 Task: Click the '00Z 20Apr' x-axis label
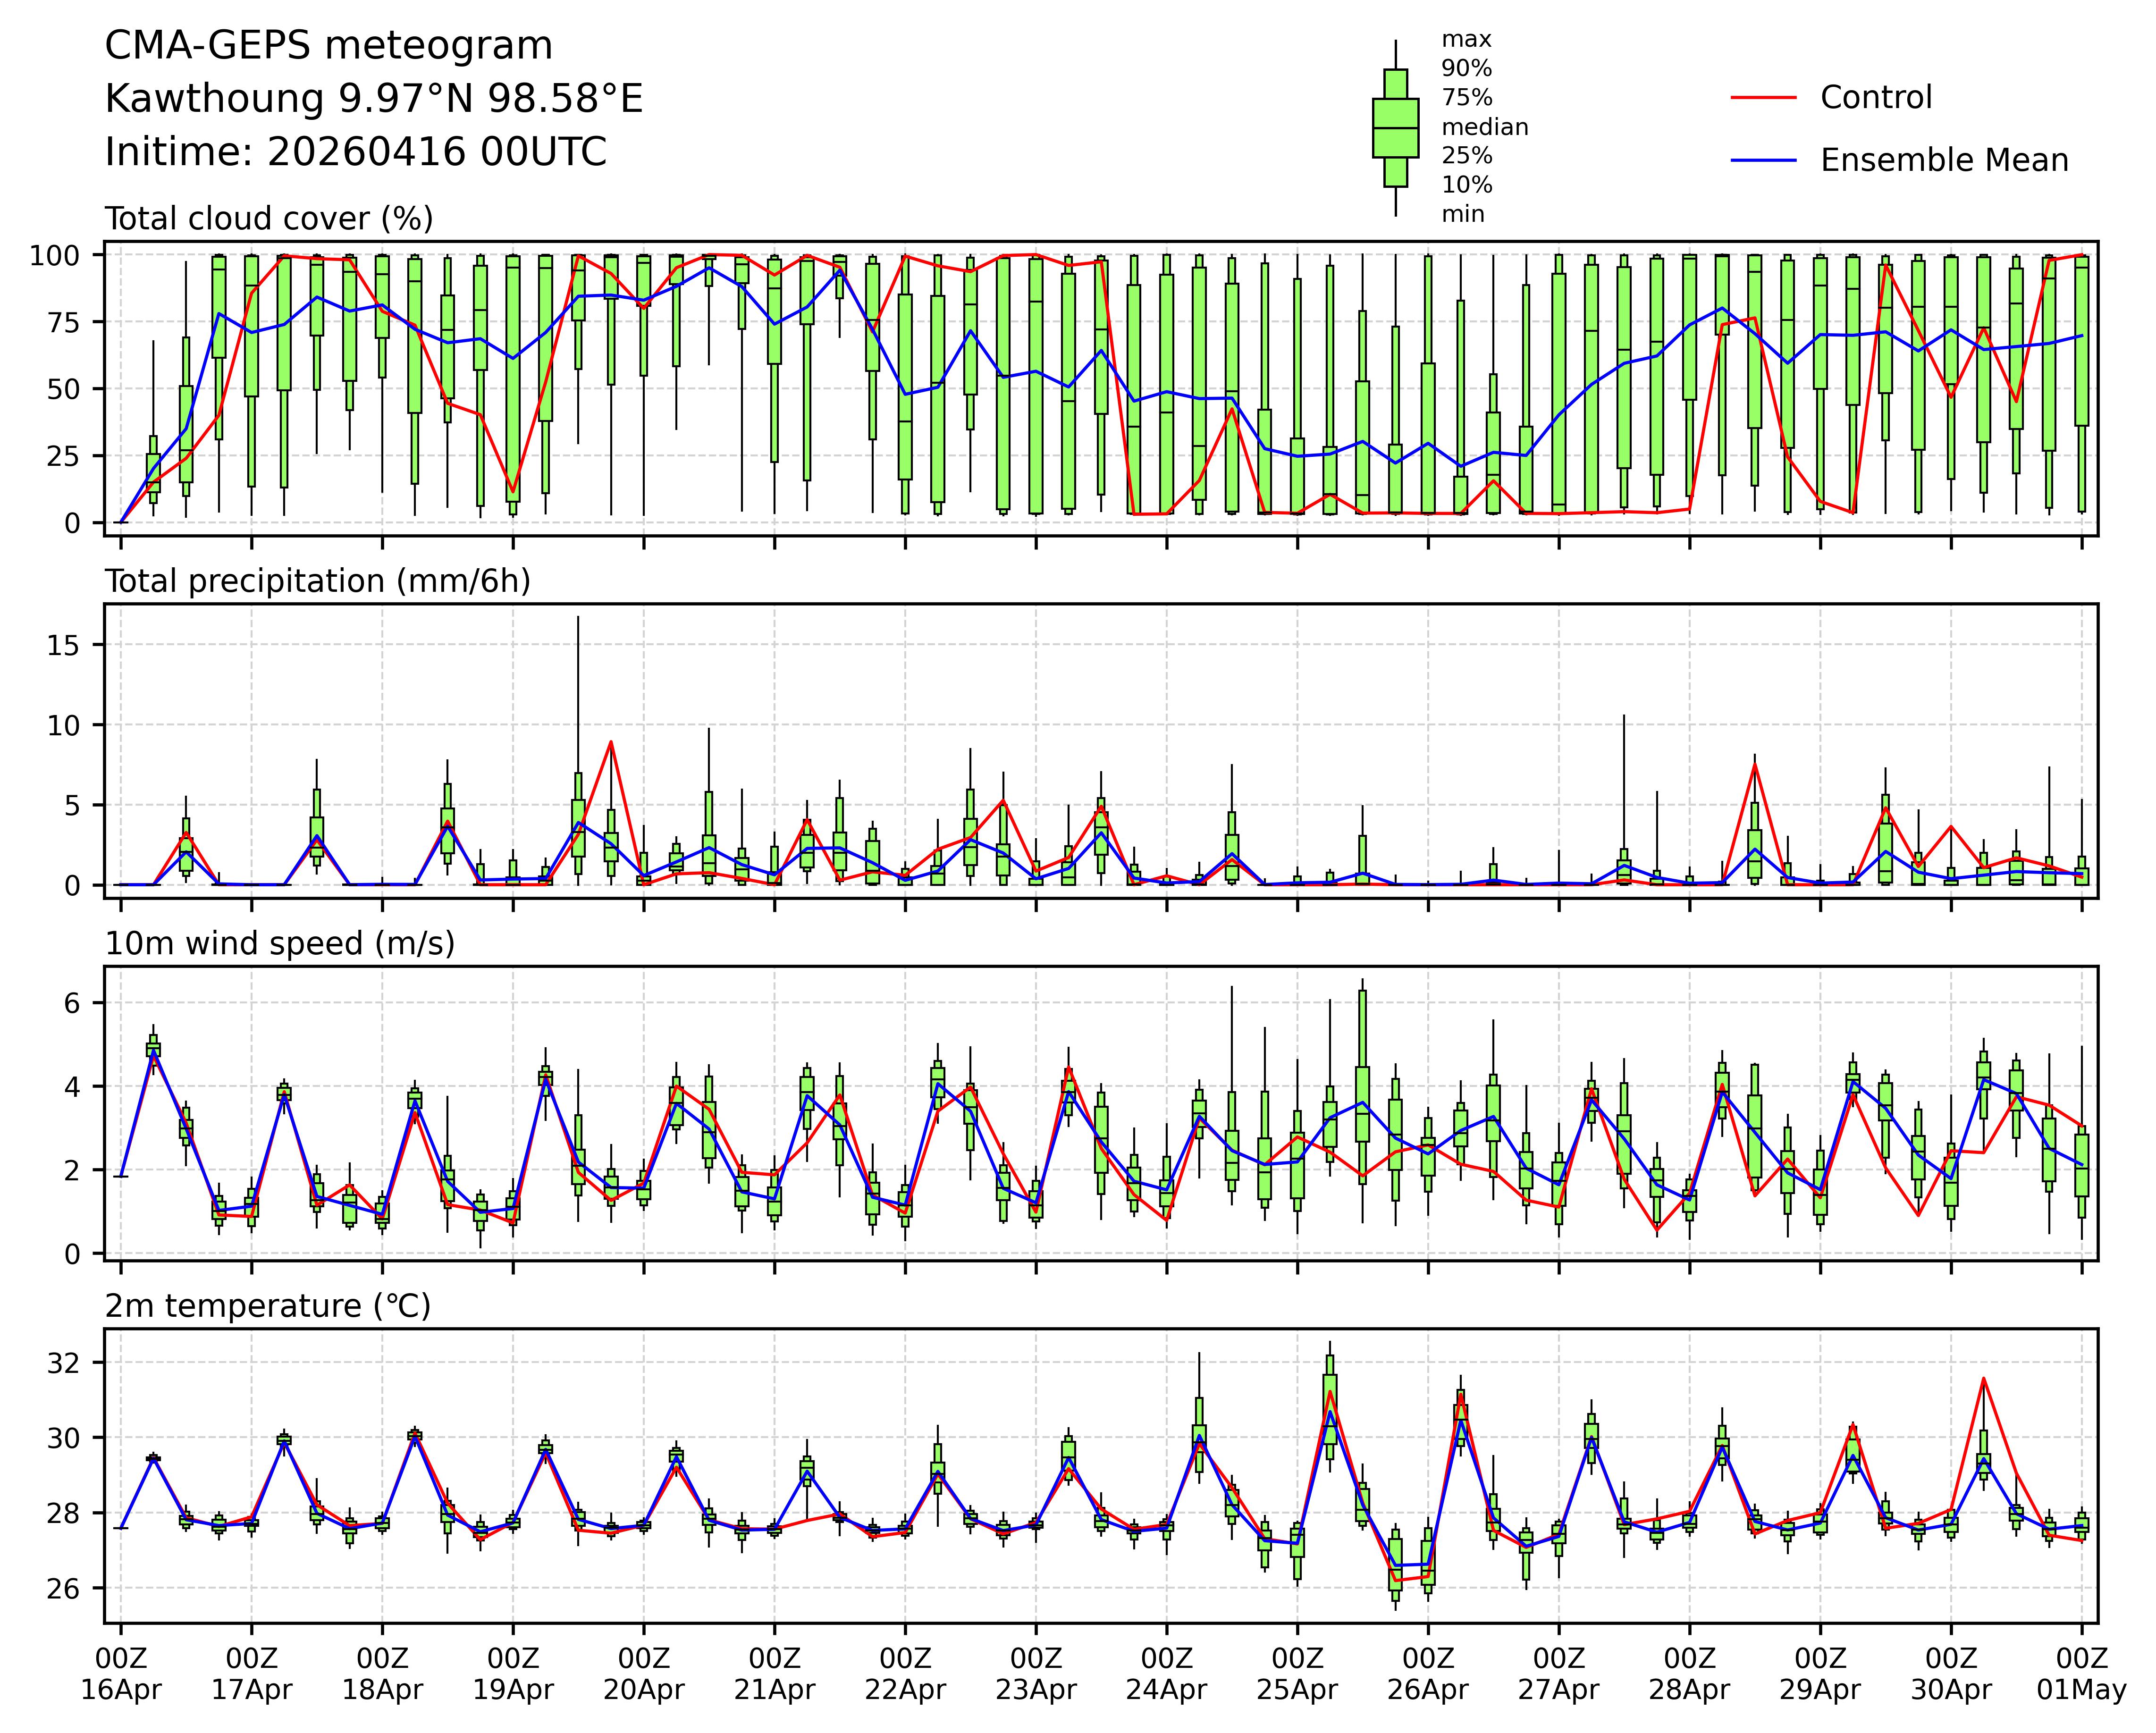click(x=643, y=1674)
